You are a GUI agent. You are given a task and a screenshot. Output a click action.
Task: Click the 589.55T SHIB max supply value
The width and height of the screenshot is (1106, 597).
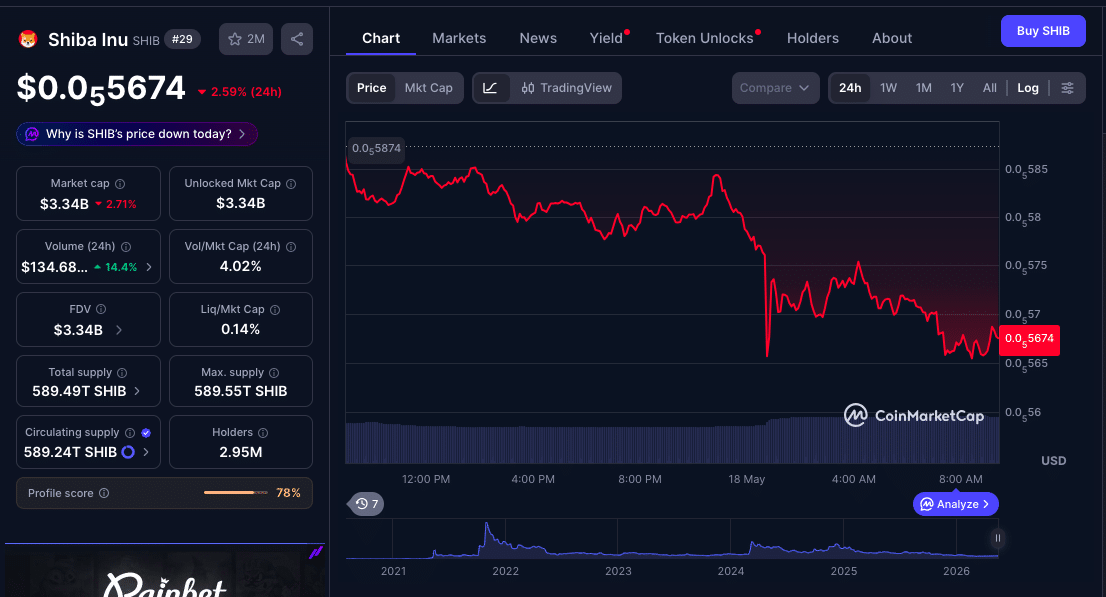[241, 391]
